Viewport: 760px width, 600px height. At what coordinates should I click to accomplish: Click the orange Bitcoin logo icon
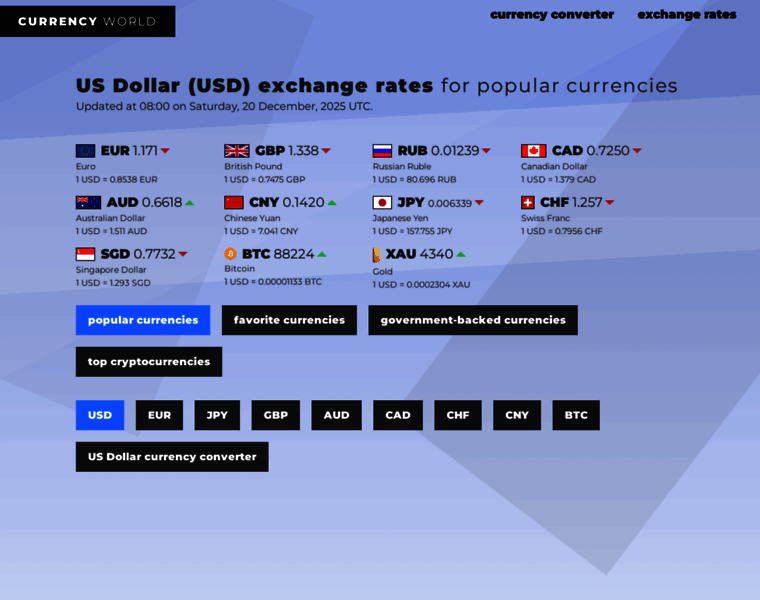coord(230,253)
